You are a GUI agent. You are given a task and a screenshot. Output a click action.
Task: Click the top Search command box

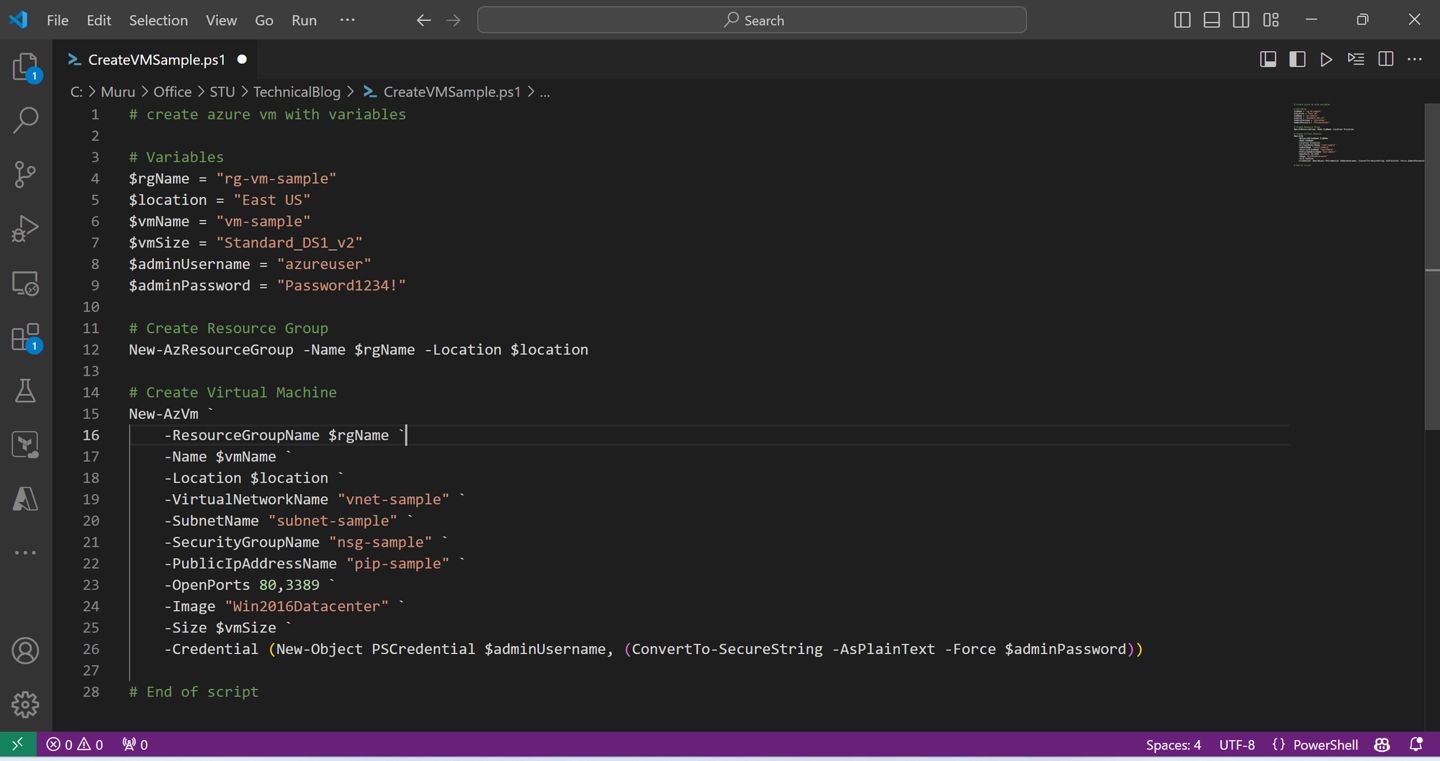(752, 20)
